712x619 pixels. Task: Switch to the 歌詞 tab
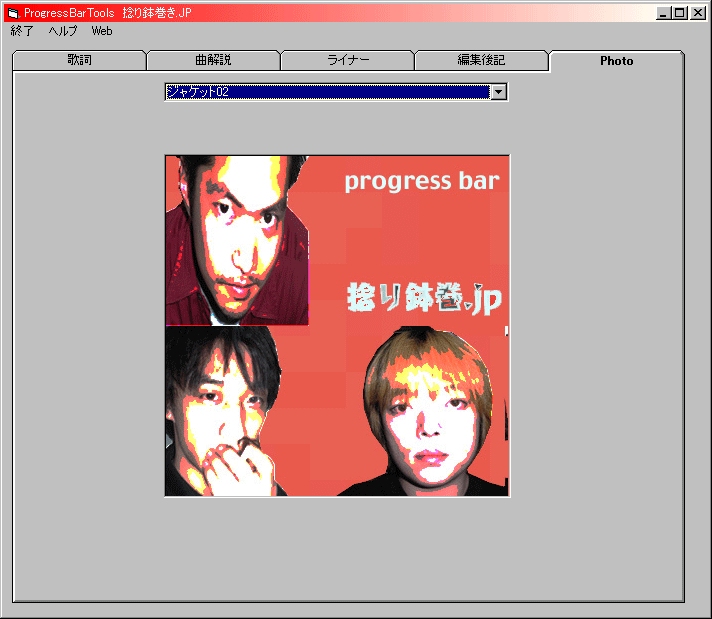pyautogui.click(x=79, y=60)
